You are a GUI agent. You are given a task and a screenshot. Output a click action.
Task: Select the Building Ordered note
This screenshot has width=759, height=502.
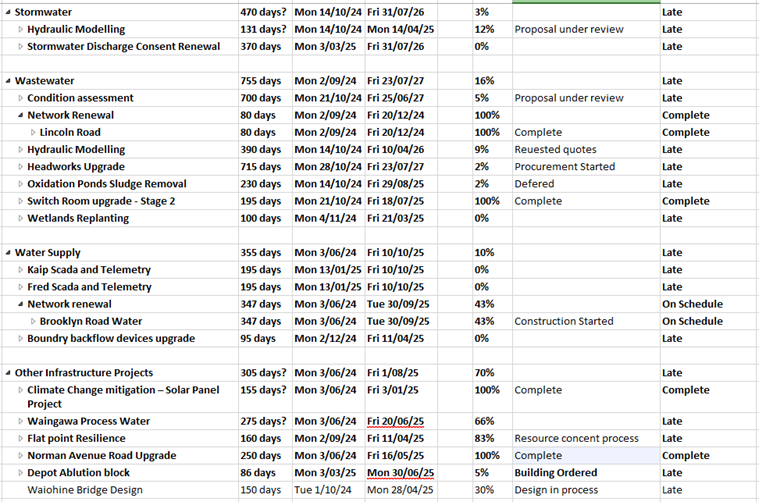click(x=556, y=473)
